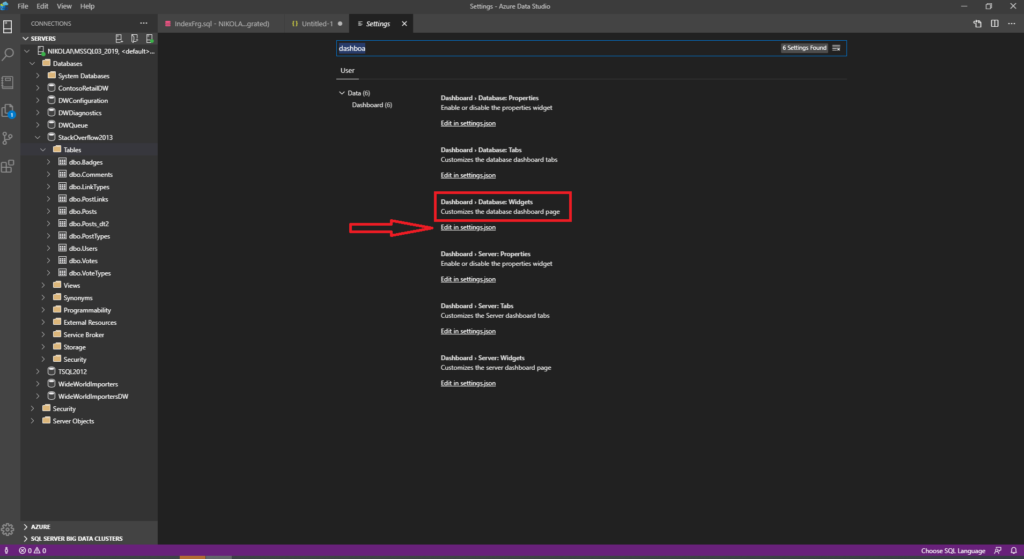Click the New Connection icon in Servers
The width and height of the screenshot is (1024, 559).
point(119,39)
